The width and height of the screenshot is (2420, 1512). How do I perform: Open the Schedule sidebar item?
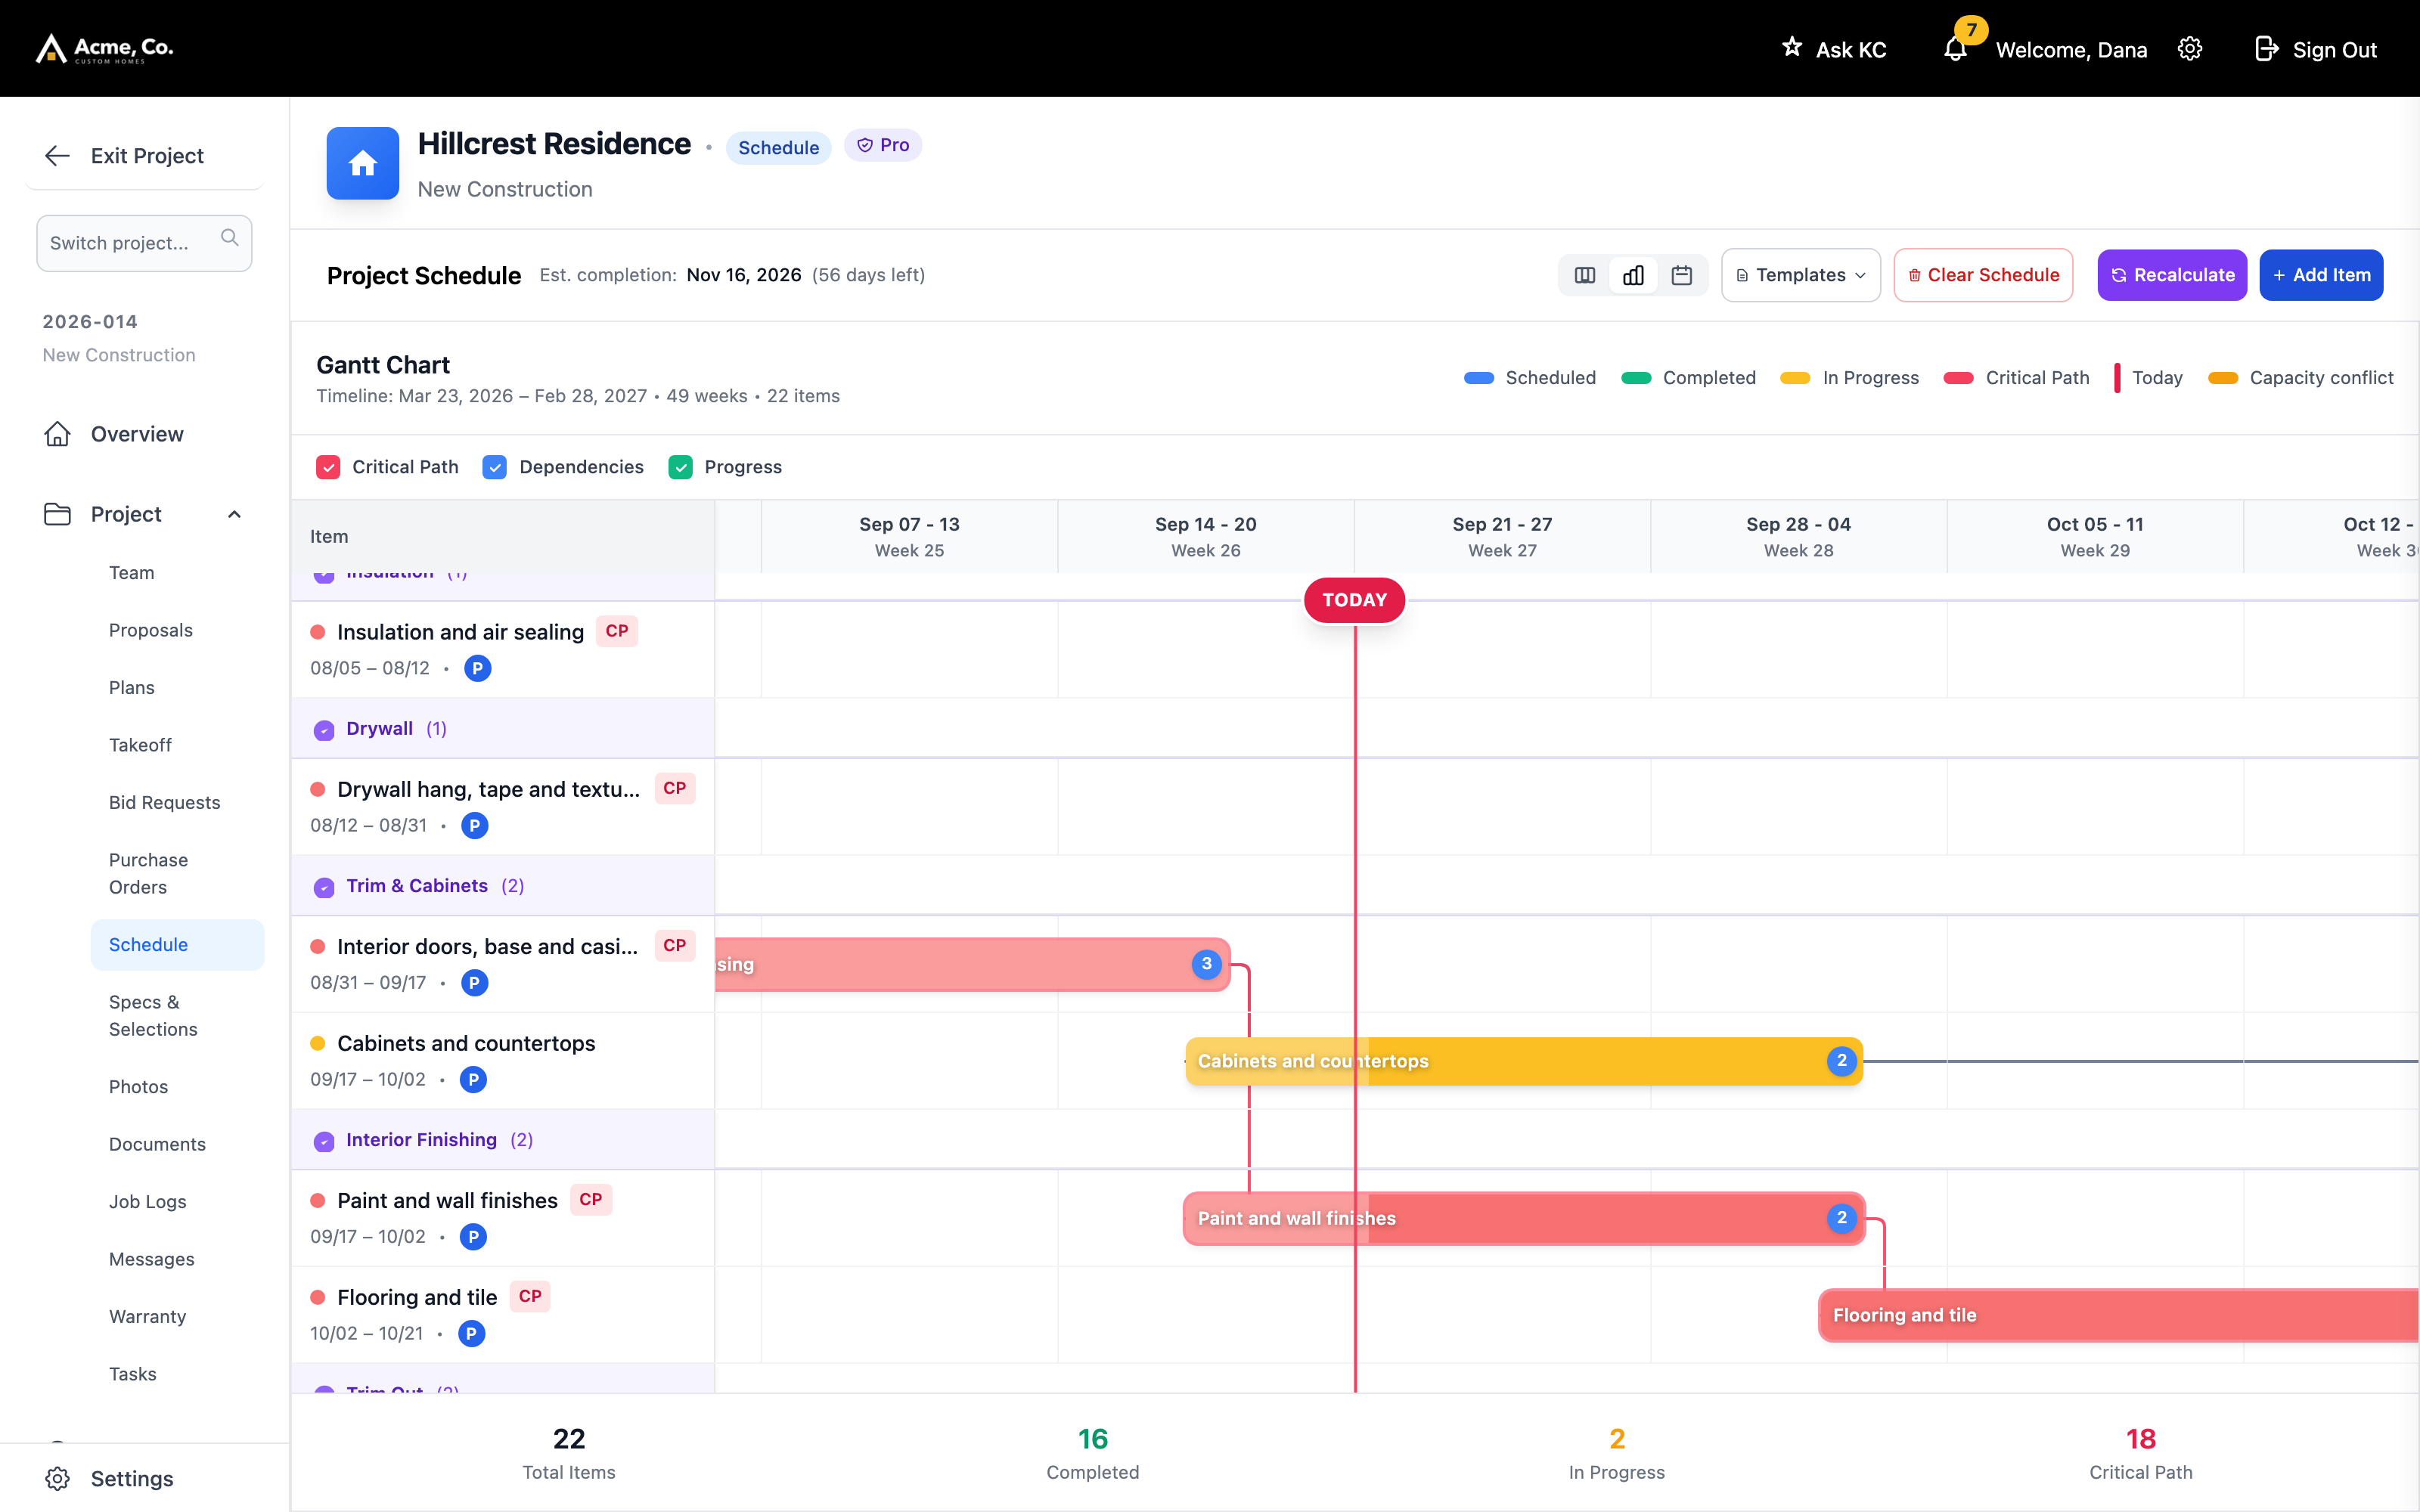tap(177, 945)
